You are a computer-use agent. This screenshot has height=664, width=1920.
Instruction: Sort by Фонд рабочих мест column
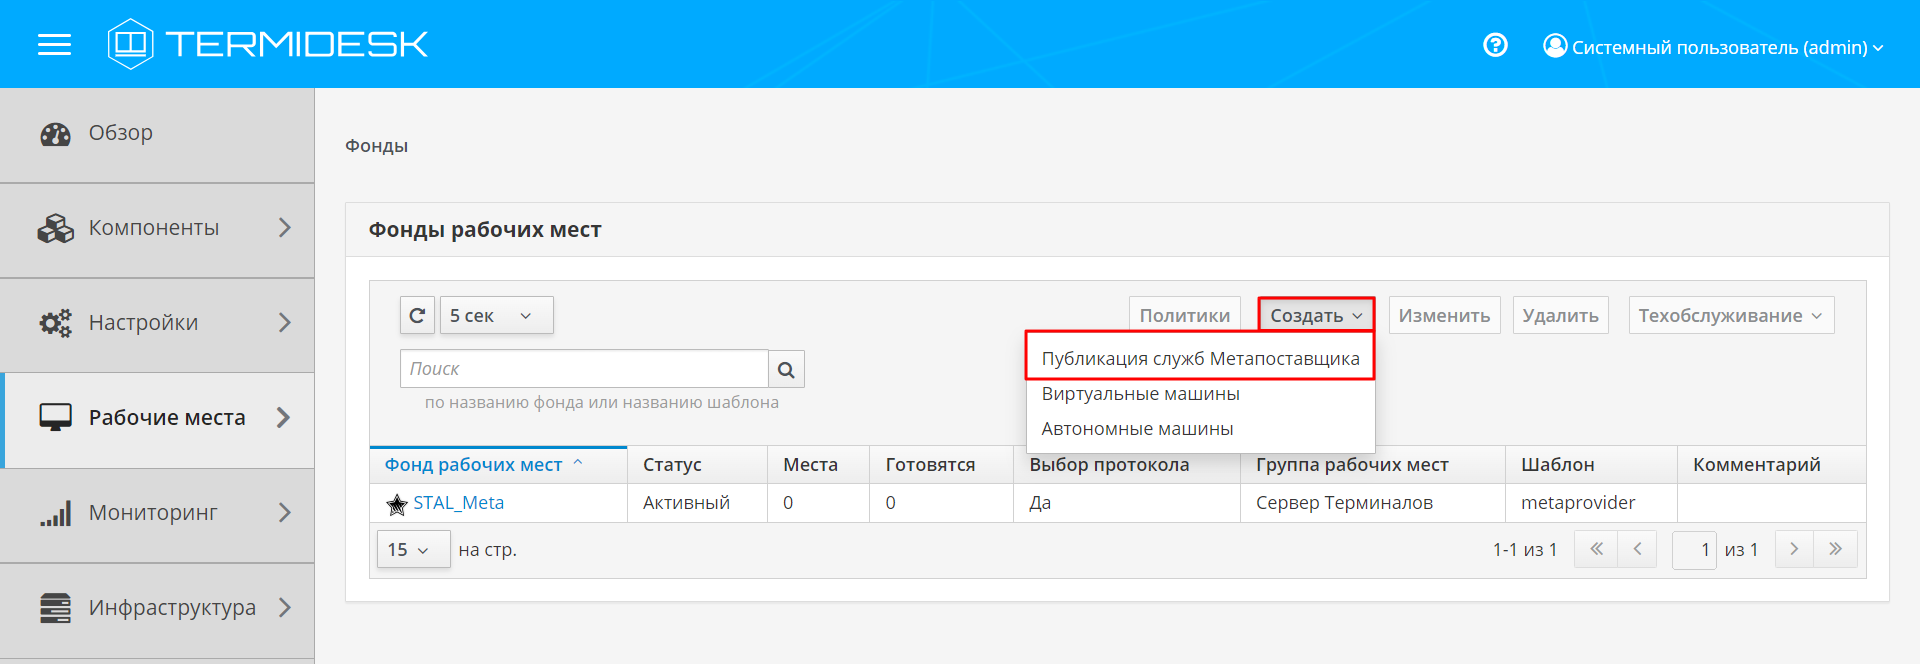pos(498,465)
